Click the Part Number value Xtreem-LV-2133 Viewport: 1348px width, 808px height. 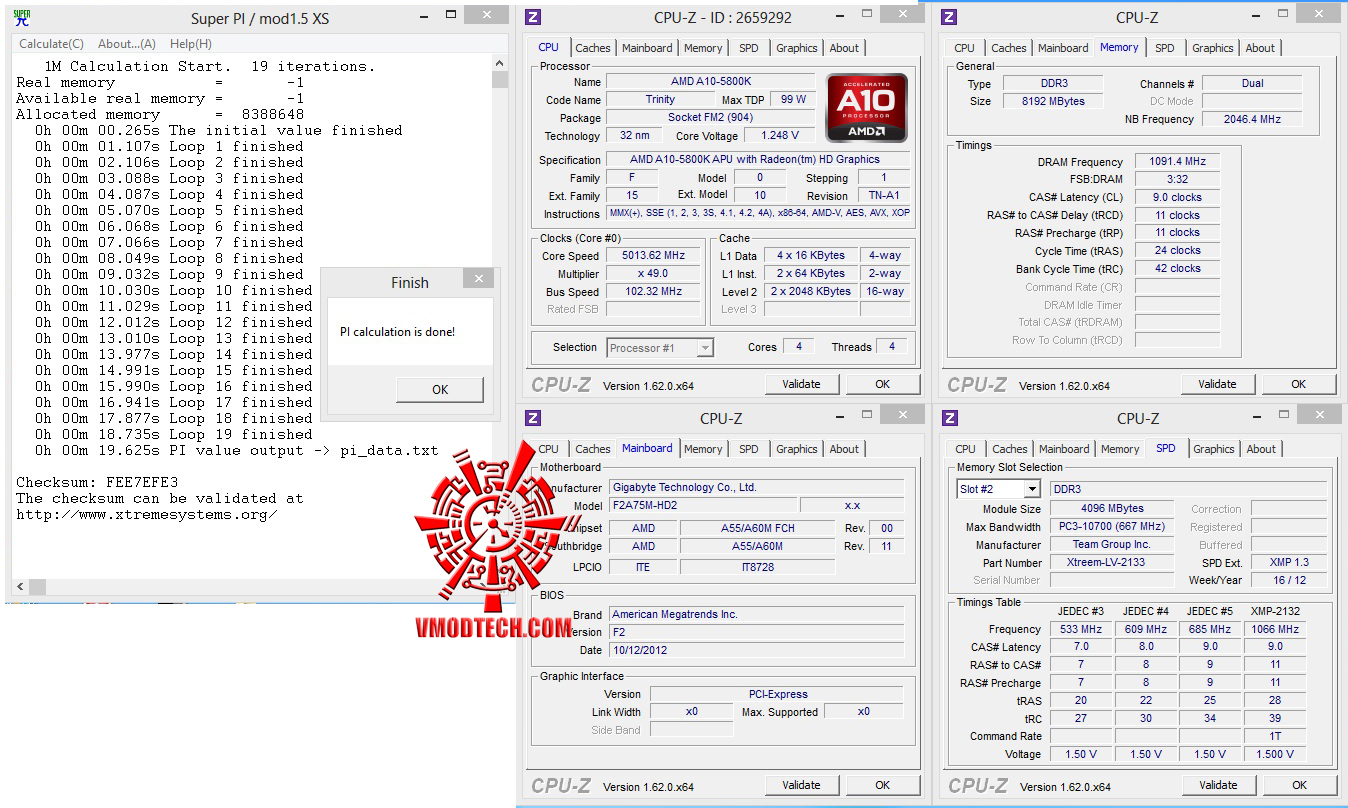tap(1113, 563)
